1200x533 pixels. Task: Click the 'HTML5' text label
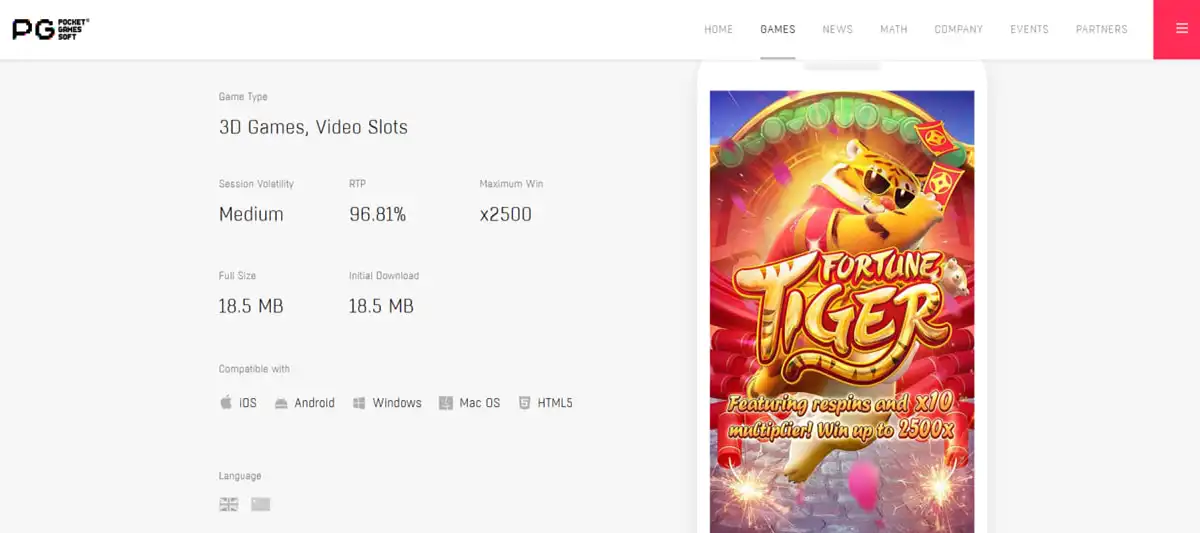555,403
